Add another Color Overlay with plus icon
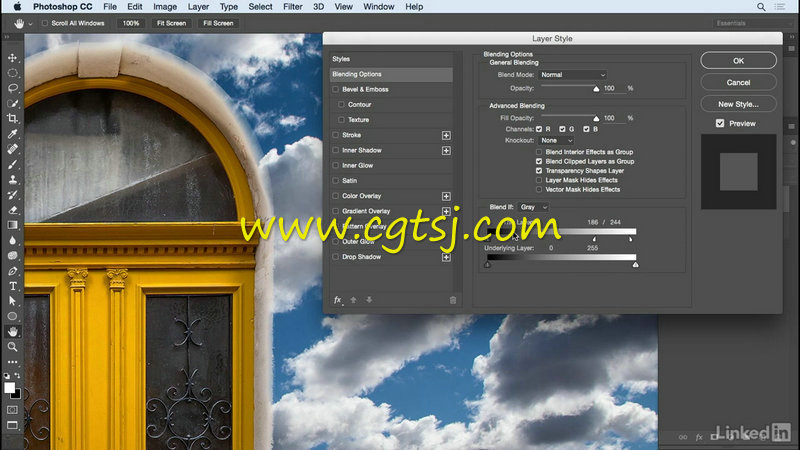Viewport: 800px width, 450px height. click(x=446, y=196)
